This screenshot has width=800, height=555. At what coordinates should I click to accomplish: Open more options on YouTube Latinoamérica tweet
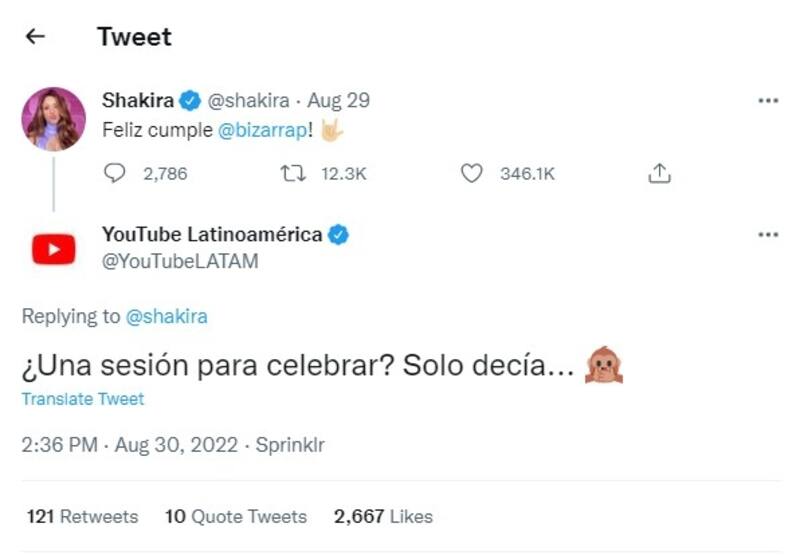click(767, 234)
